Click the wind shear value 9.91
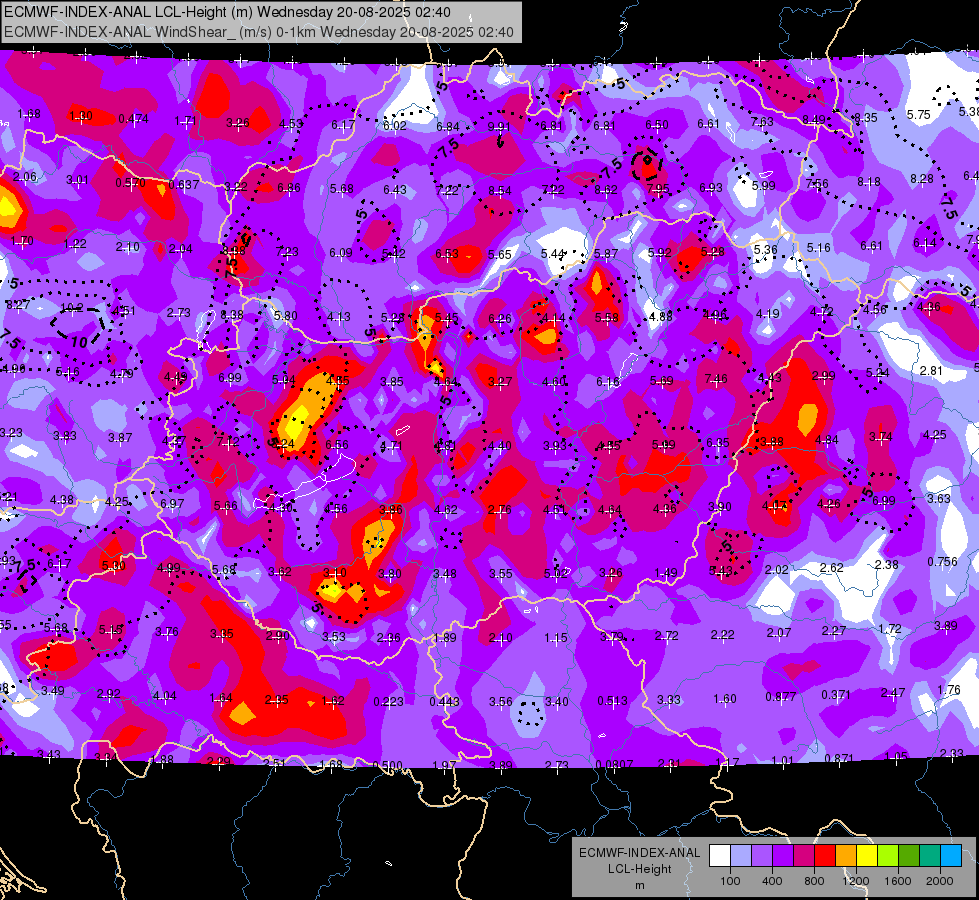The height and width of the screenshot is (900, 979). [499, 127]
